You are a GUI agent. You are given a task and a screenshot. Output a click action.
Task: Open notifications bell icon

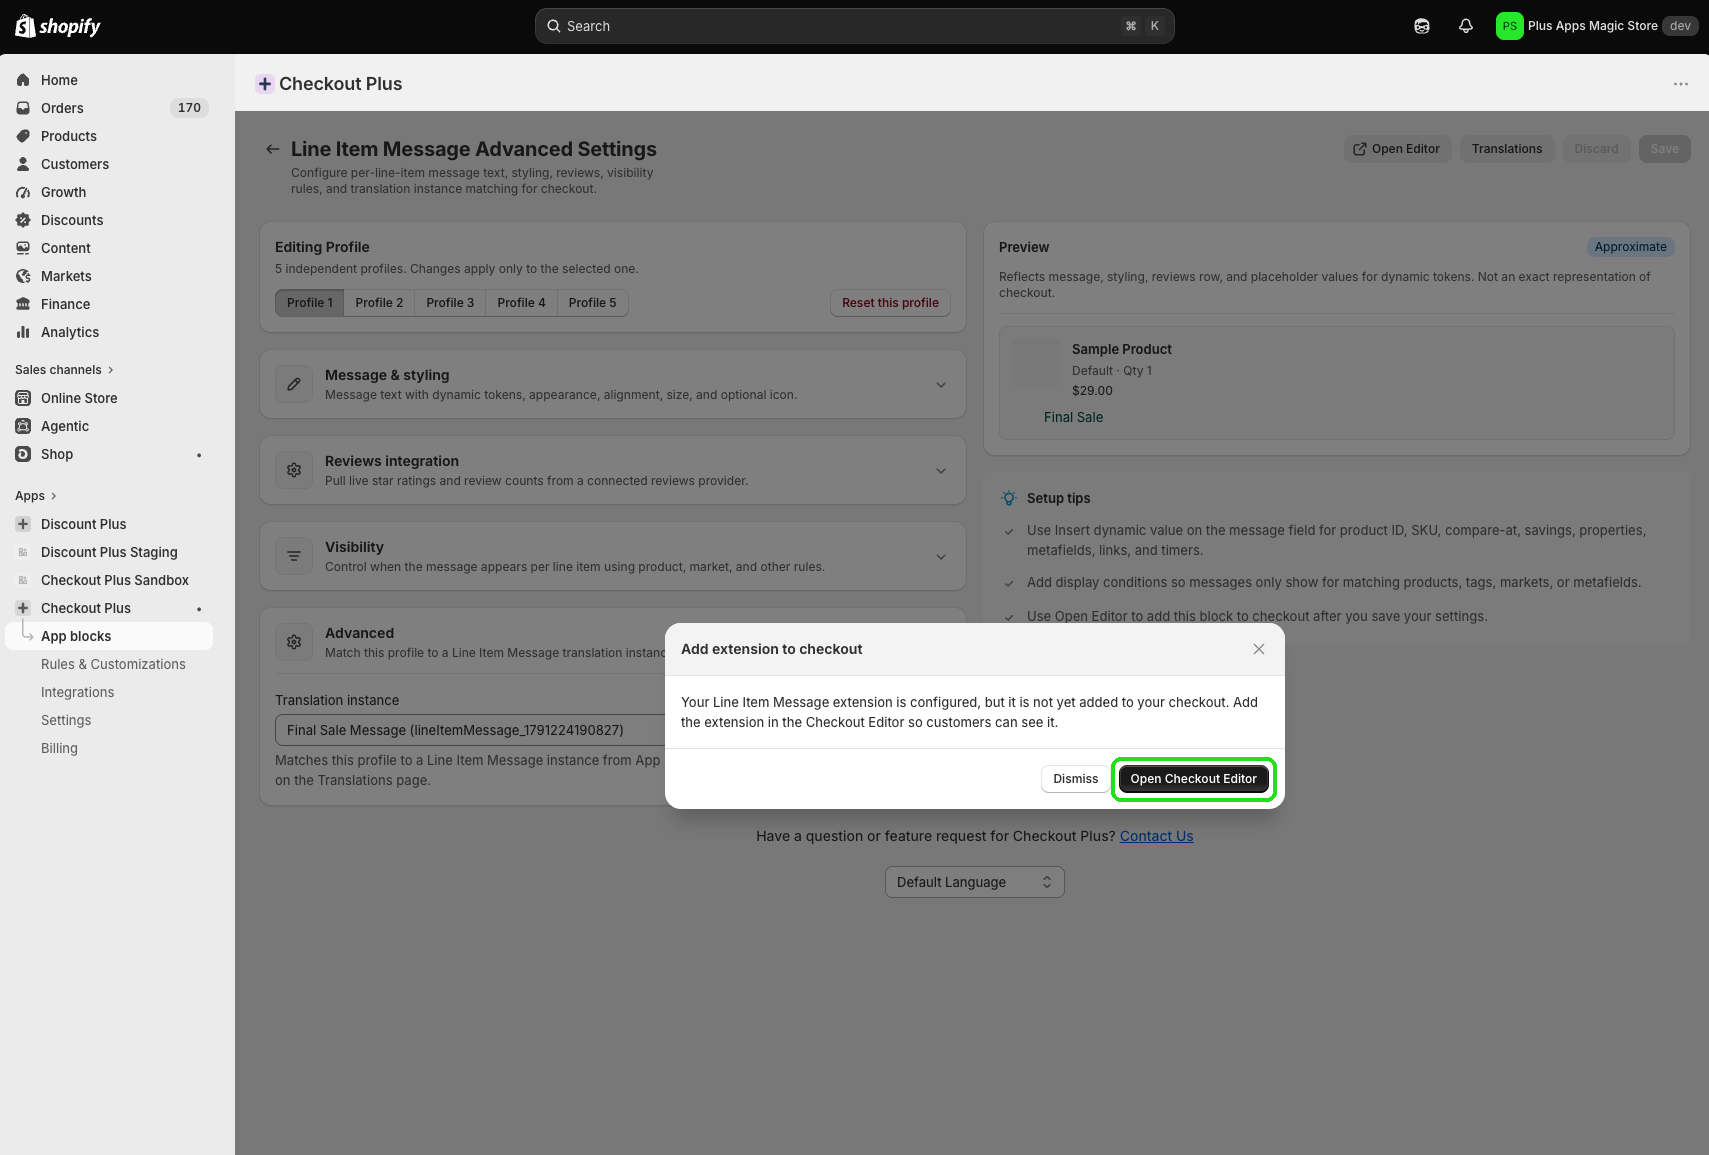pos(1466,26)
